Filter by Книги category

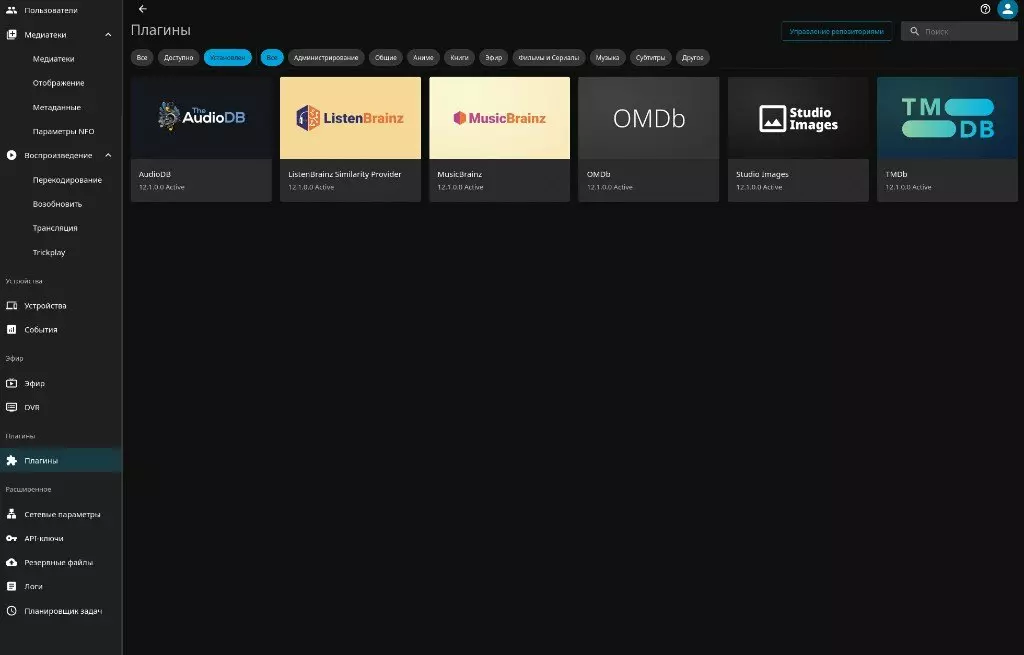click(459, 57)
